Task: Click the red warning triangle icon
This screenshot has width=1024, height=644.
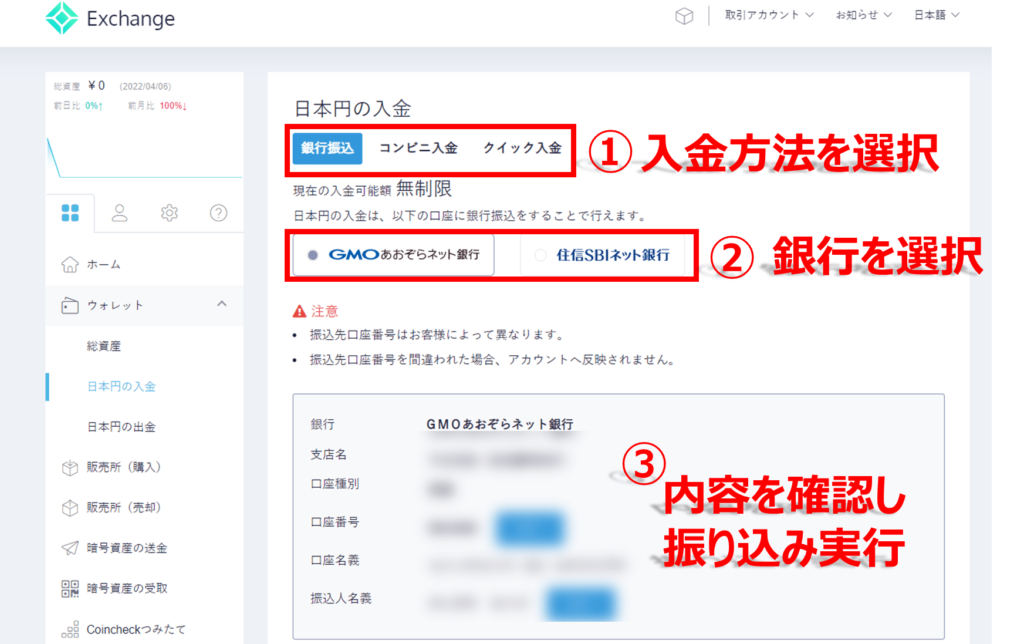Action: tap(299, 312)
